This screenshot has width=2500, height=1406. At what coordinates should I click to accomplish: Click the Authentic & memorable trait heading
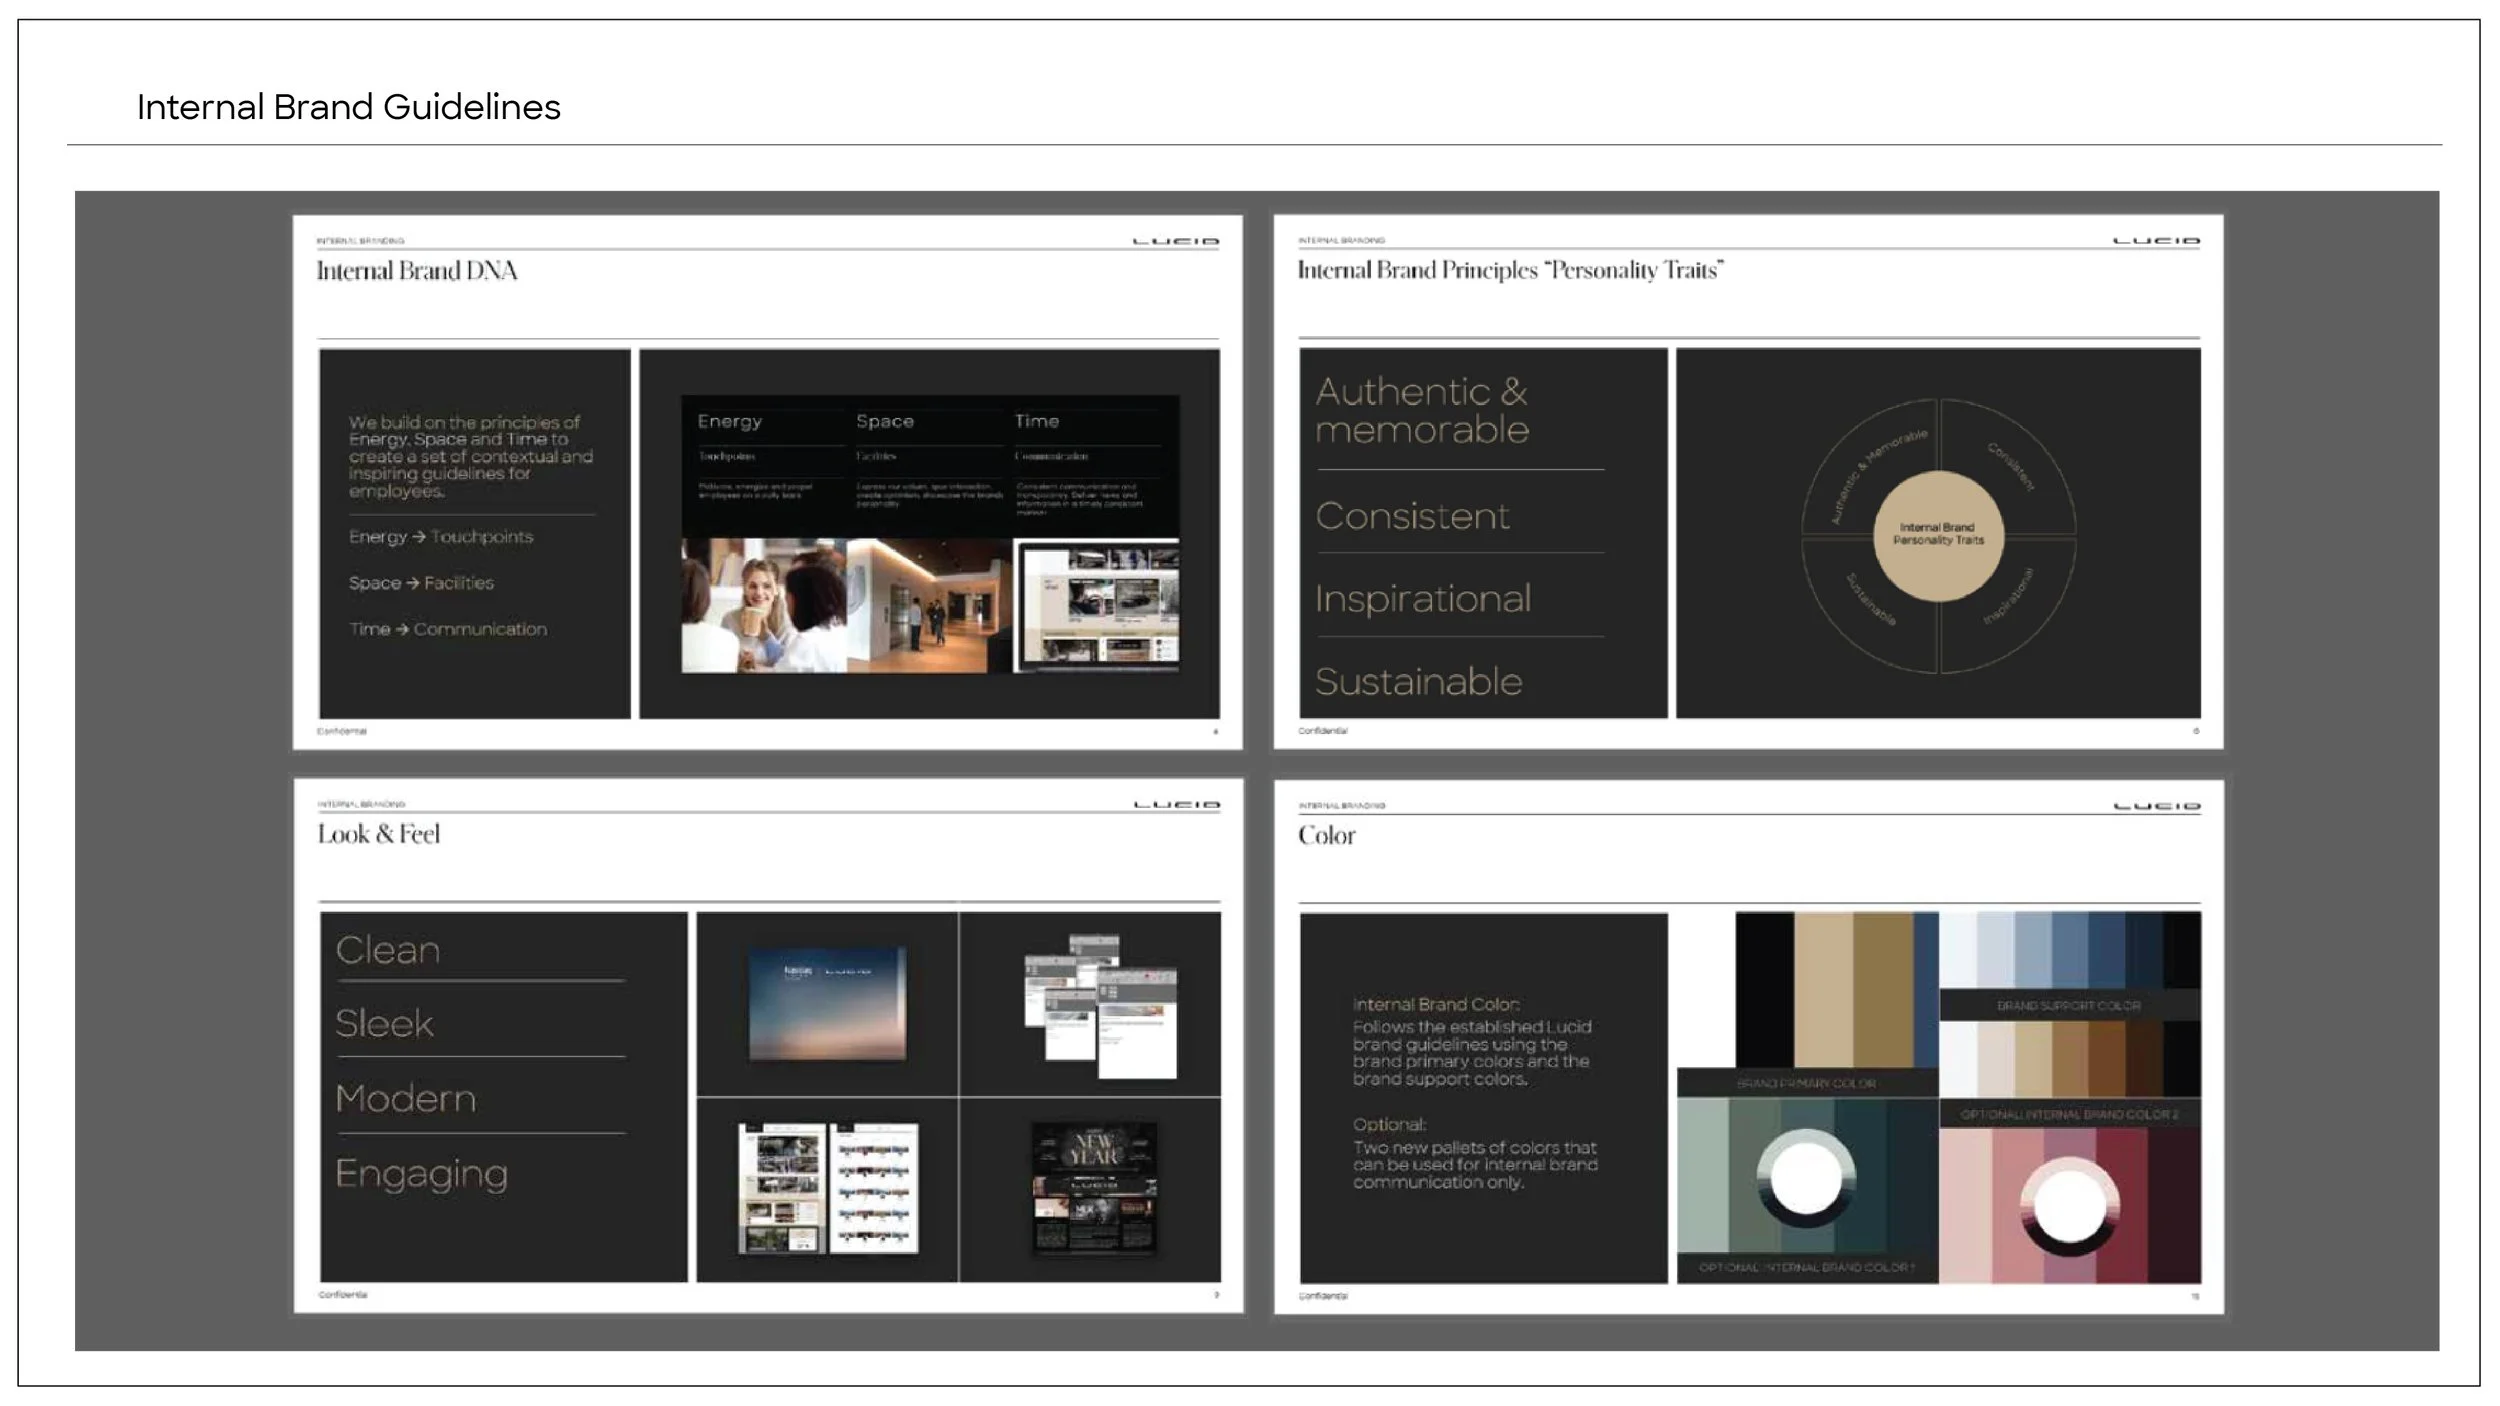(1421, 410)
